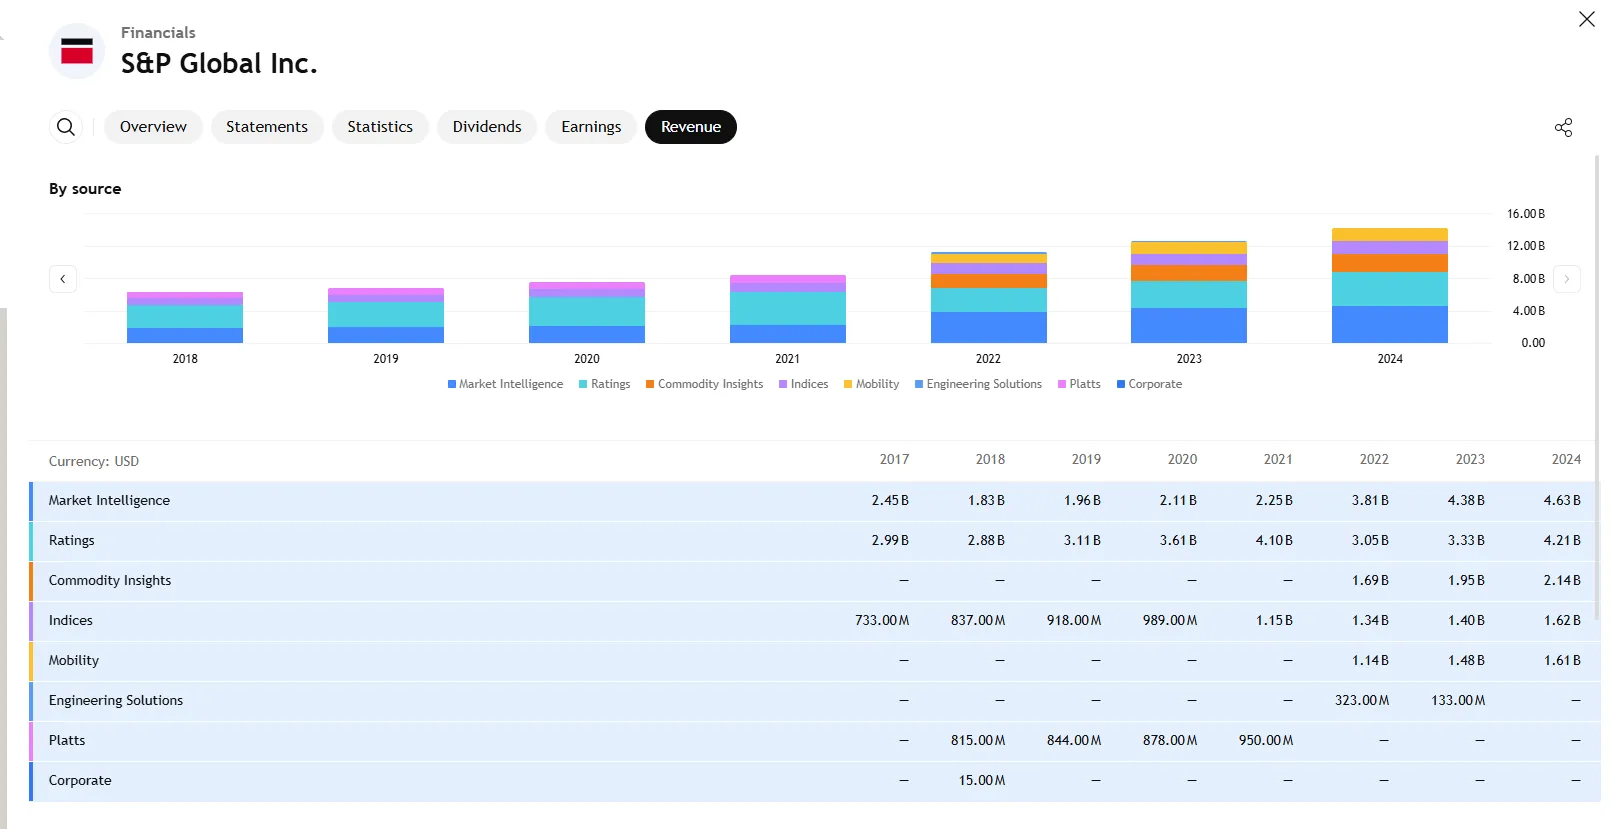Click the Market Intelligence 2.45 B value
Screen dimensions: 1611x829
pos(890,501)
